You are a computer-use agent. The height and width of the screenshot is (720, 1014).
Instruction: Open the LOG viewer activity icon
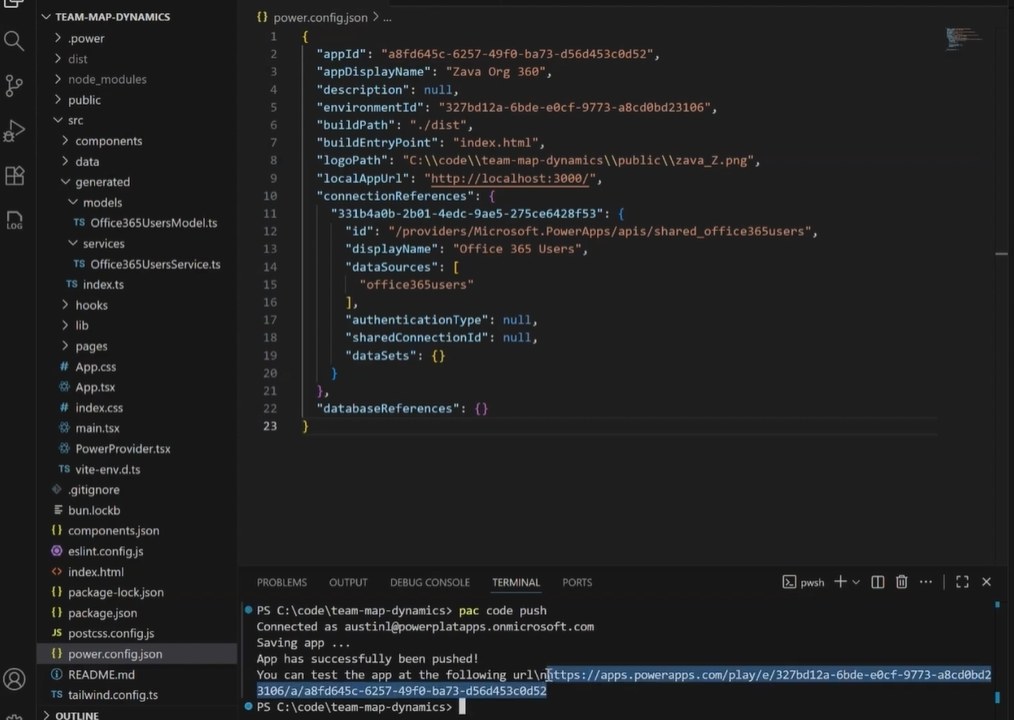pyautogui.click(x=14, y=220)
